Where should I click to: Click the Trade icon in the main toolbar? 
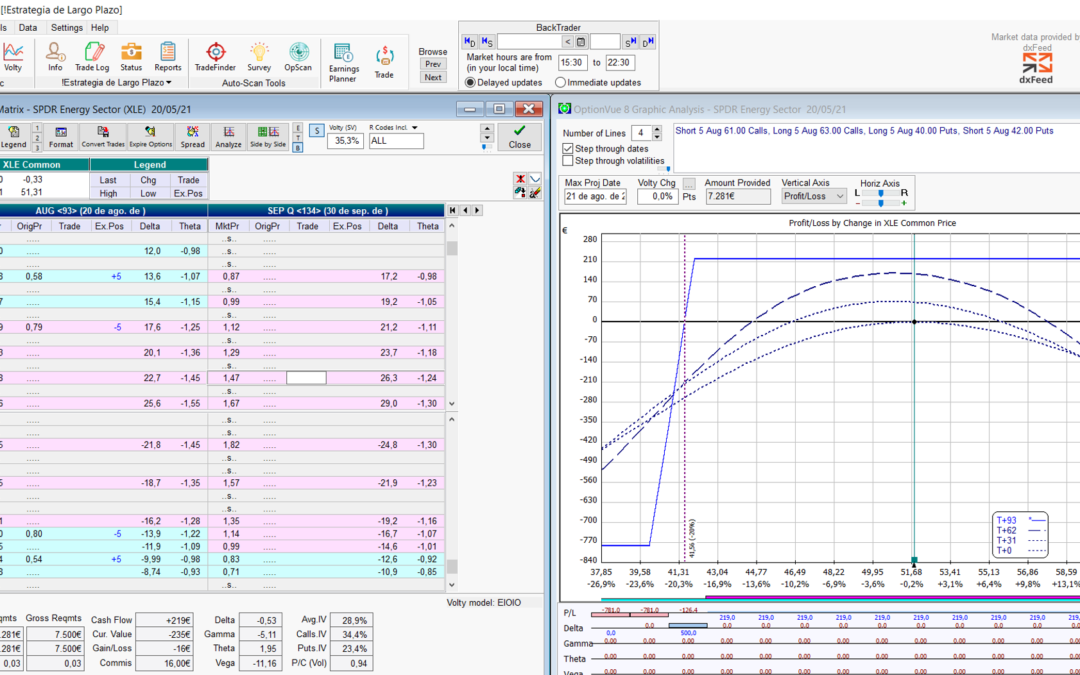[384, 63]
